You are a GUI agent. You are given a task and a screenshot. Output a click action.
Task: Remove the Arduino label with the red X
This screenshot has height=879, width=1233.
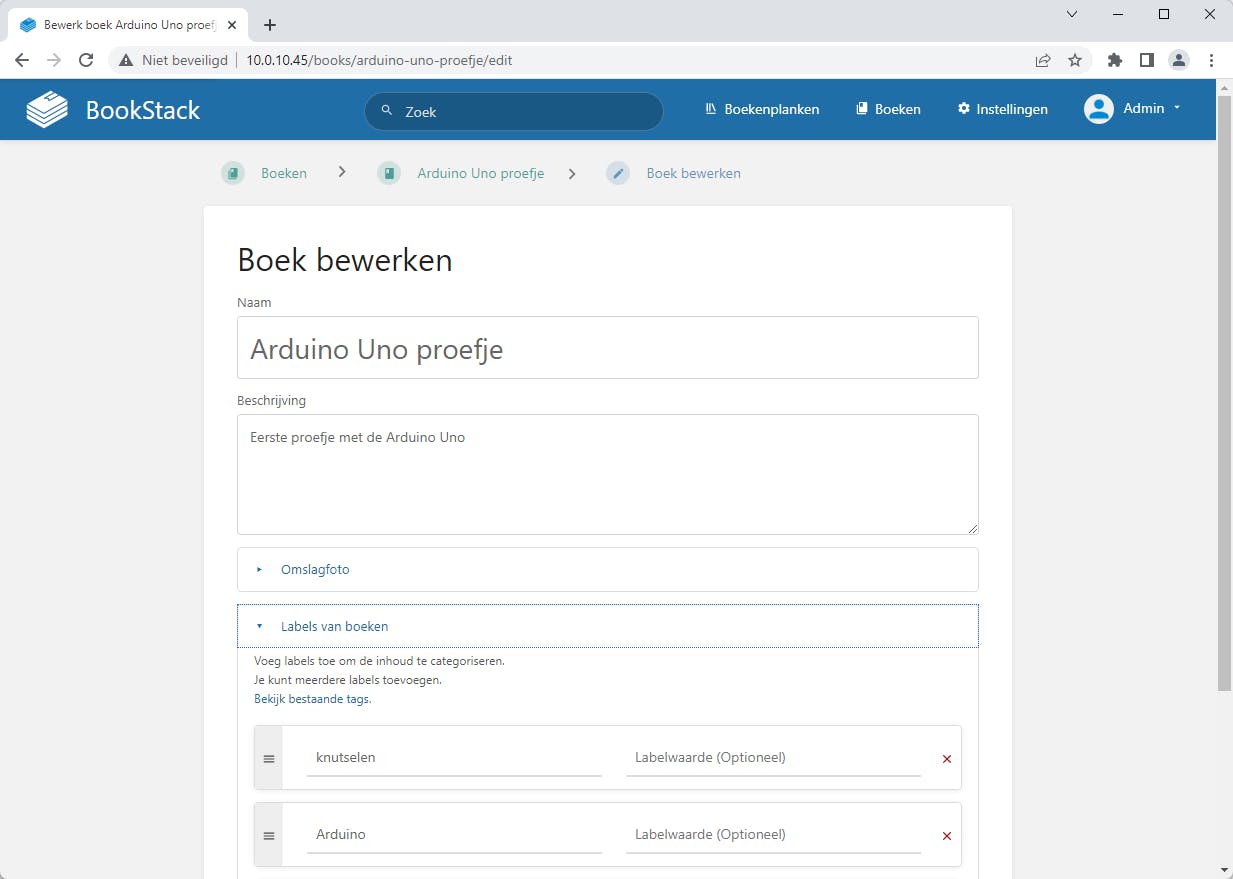coord(946,835)
